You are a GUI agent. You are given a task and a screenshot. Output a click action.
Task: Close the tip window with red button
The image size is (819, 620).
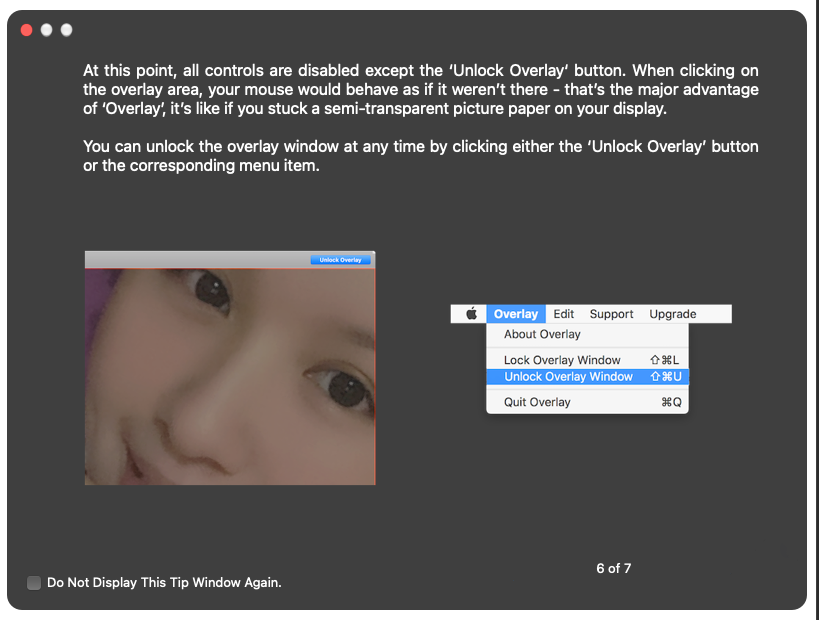[x=26, y=30]
